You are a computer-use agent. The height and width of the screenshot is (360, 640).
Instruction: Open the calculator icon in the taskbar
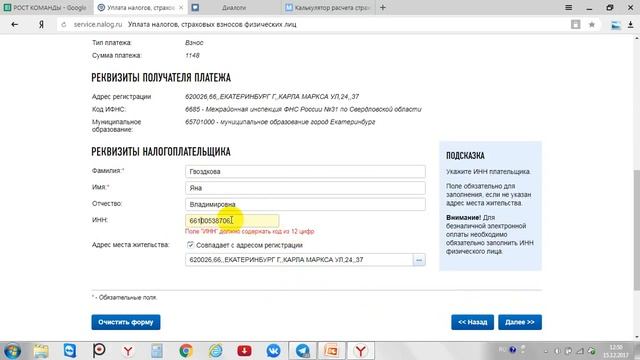coord(157,351)
